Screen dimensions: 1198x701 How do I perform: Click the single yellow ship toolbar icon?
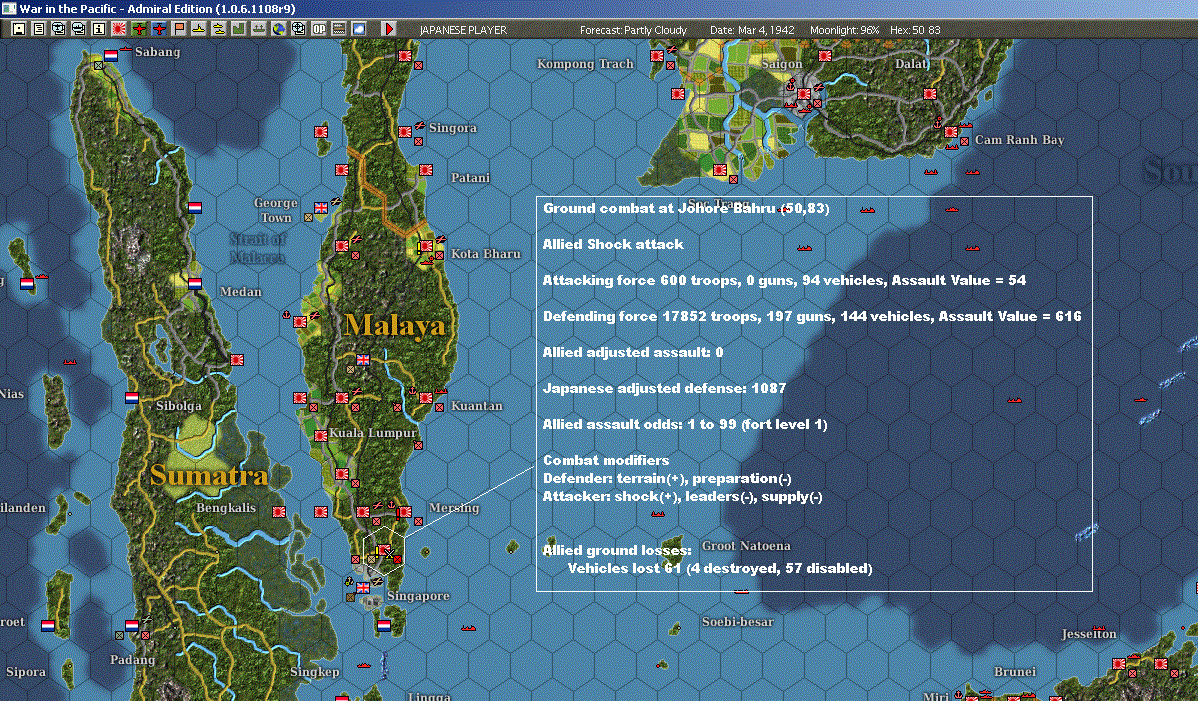click(199, 29)
